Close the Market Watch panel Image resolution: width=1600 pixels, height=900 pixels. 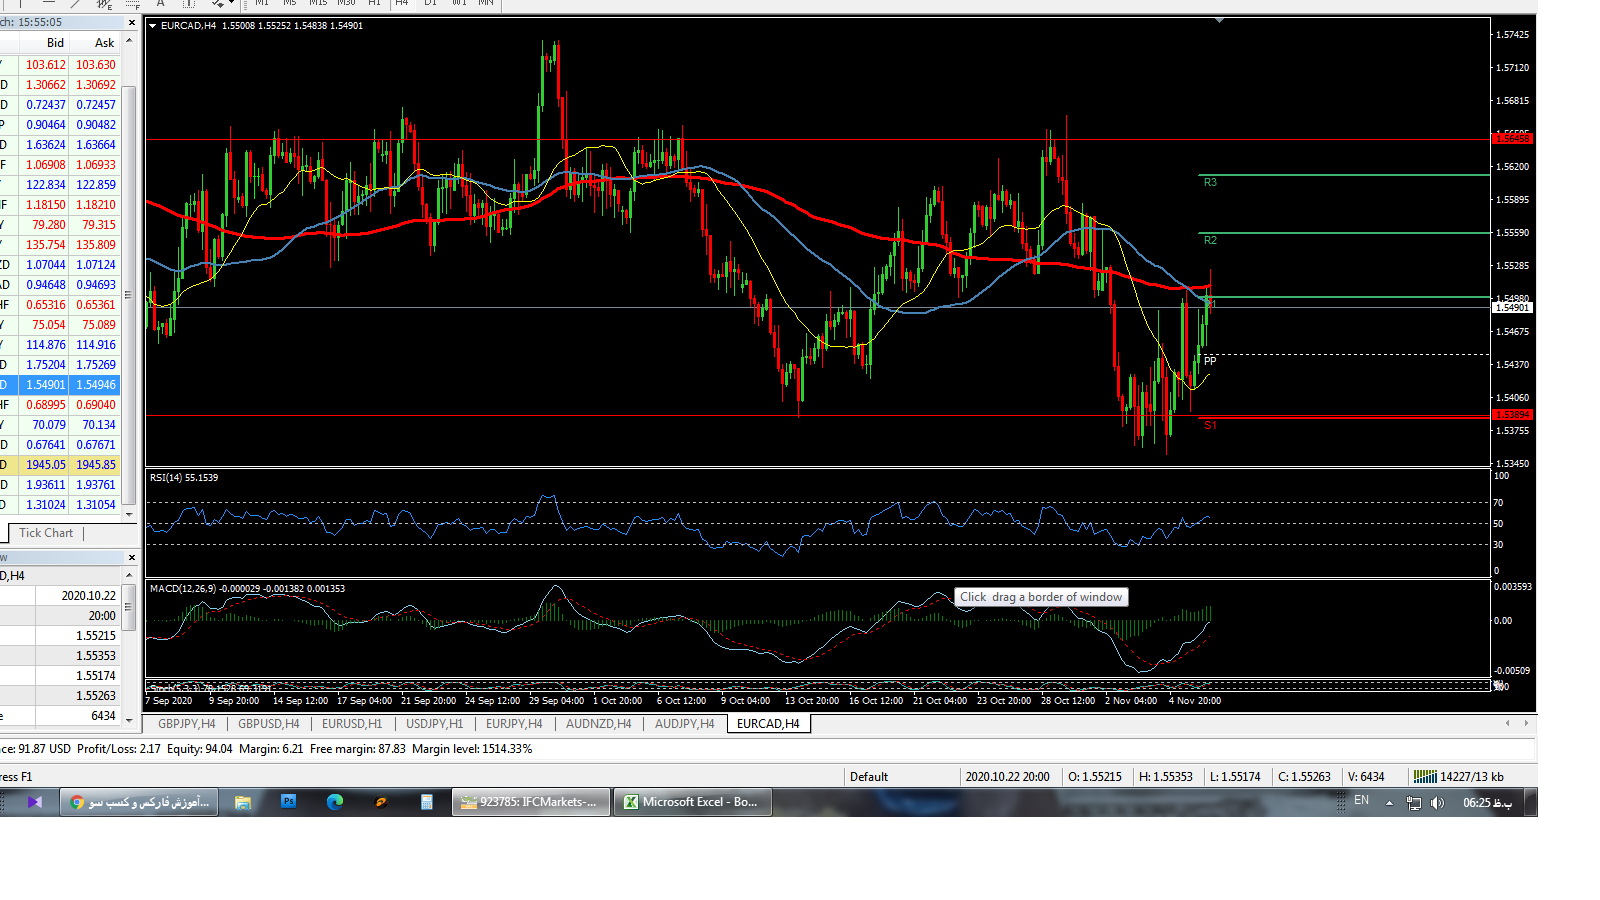click(x=131, y=22)
